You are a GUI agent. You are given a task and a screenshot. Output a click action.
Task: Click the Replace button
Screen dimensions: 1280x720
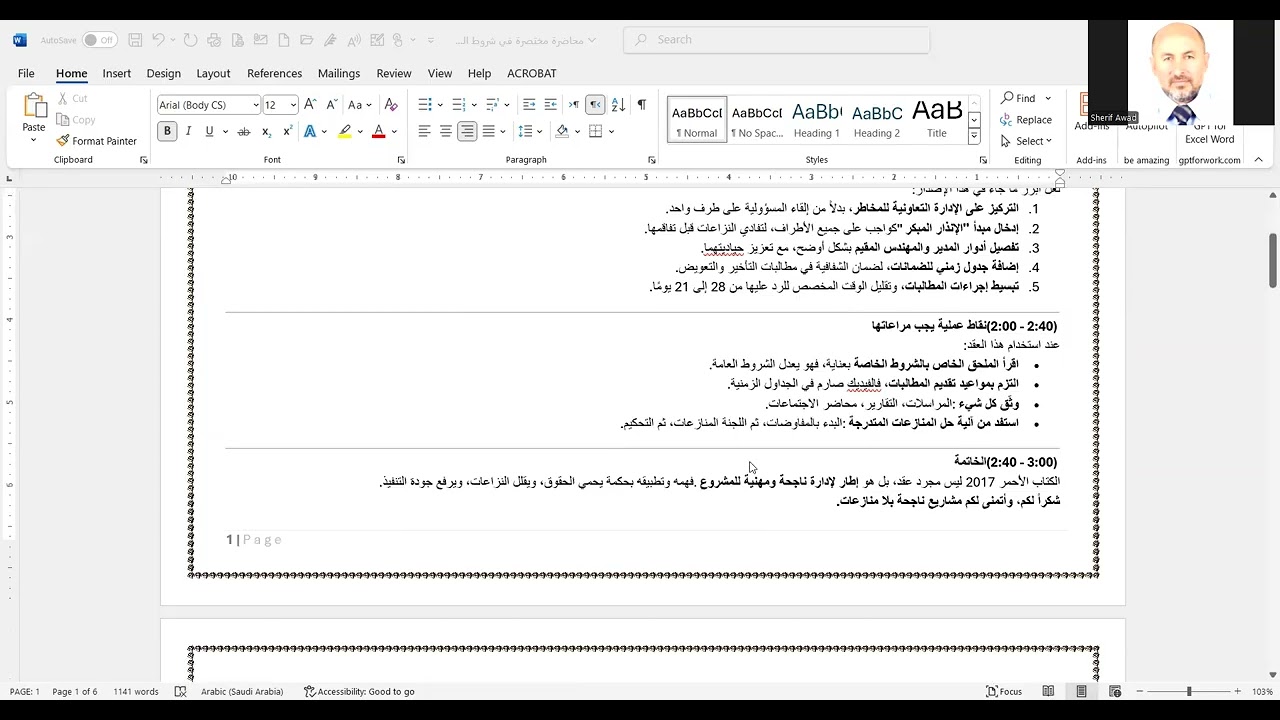pos(1026,120)
